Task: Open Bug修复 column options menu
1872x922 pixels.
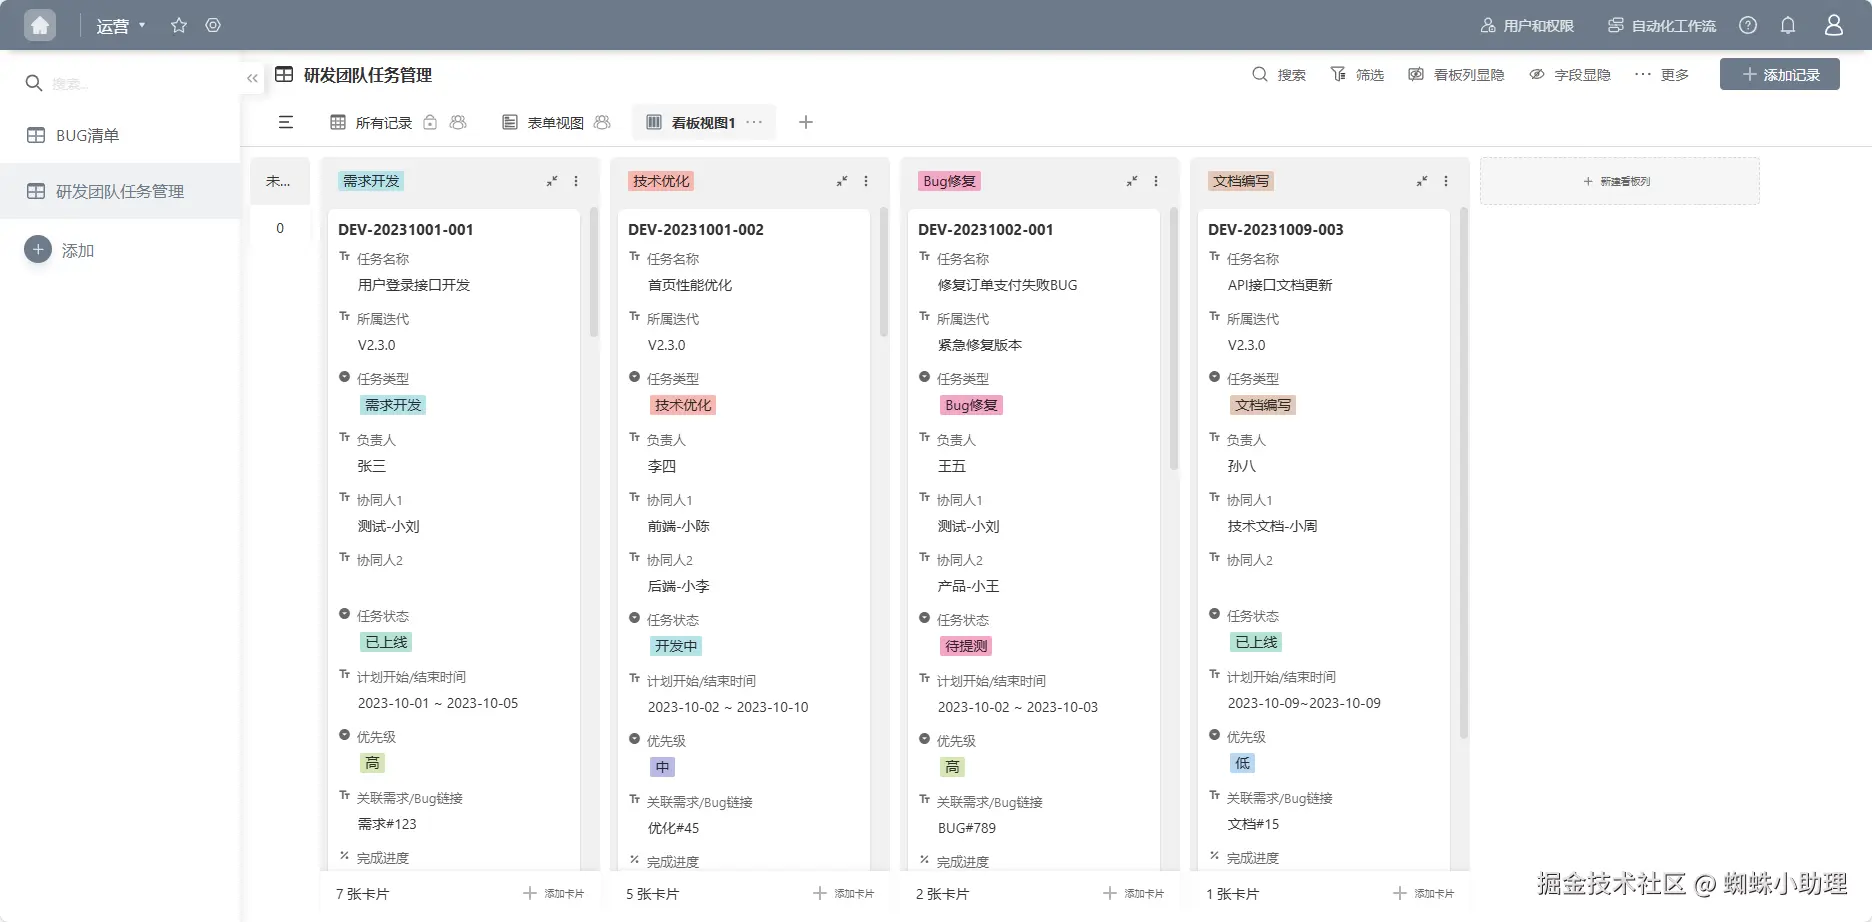Action: (1156, 181)
